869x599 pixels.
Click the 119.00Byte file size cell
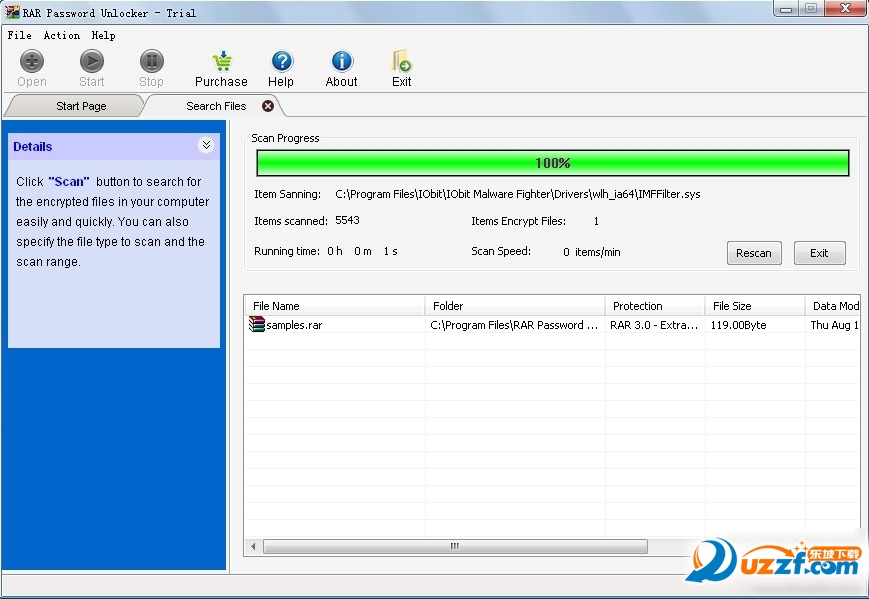(755, 325)
